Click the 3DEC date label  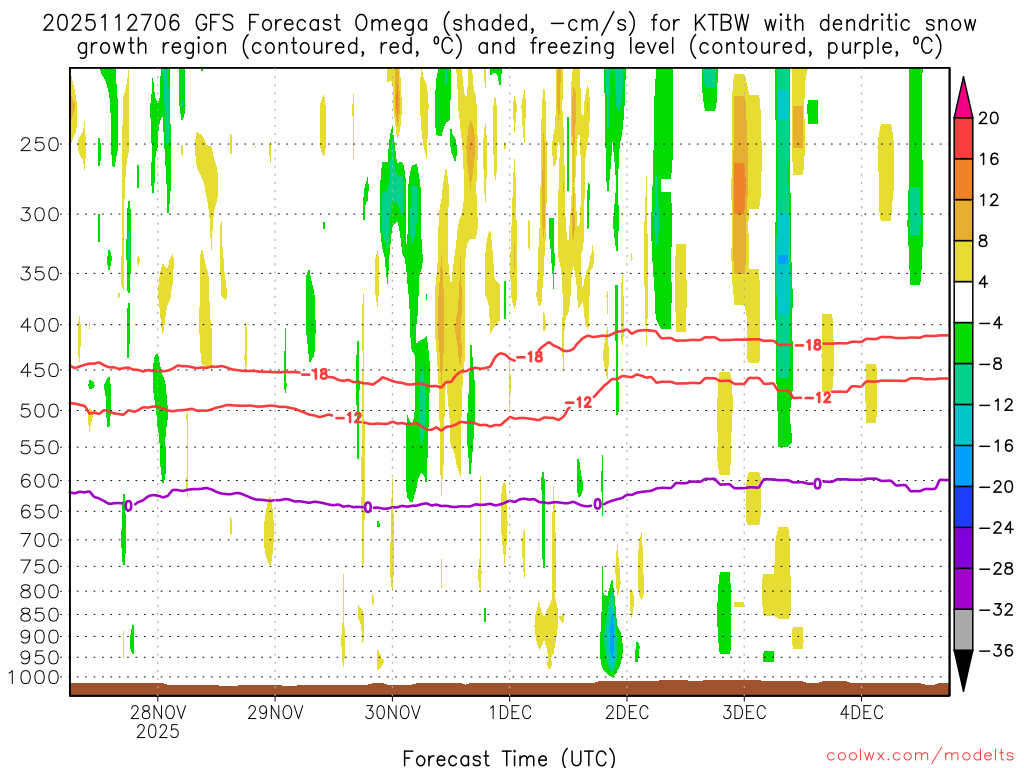tap(744, 712)
